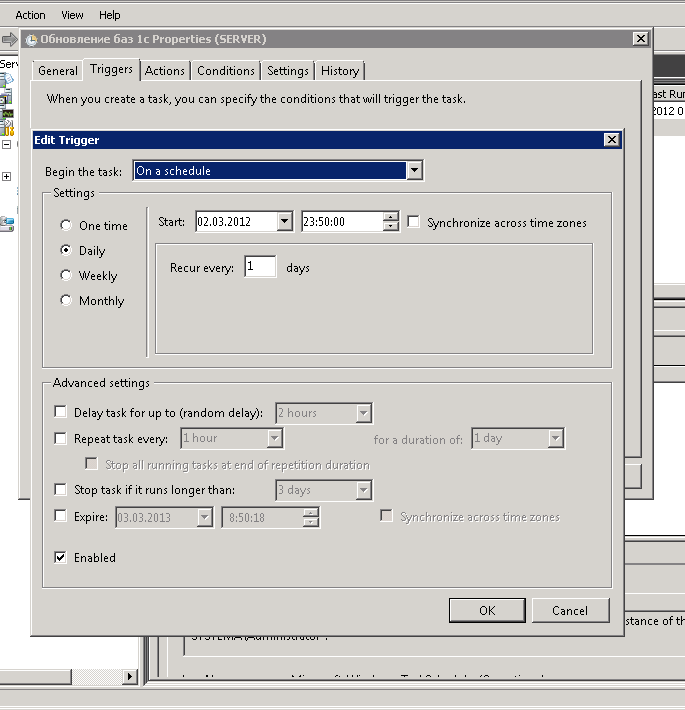Open the random delay 2 hours dropdown
Viewport: 685px width, 710px height.
(x=364, y=413)
